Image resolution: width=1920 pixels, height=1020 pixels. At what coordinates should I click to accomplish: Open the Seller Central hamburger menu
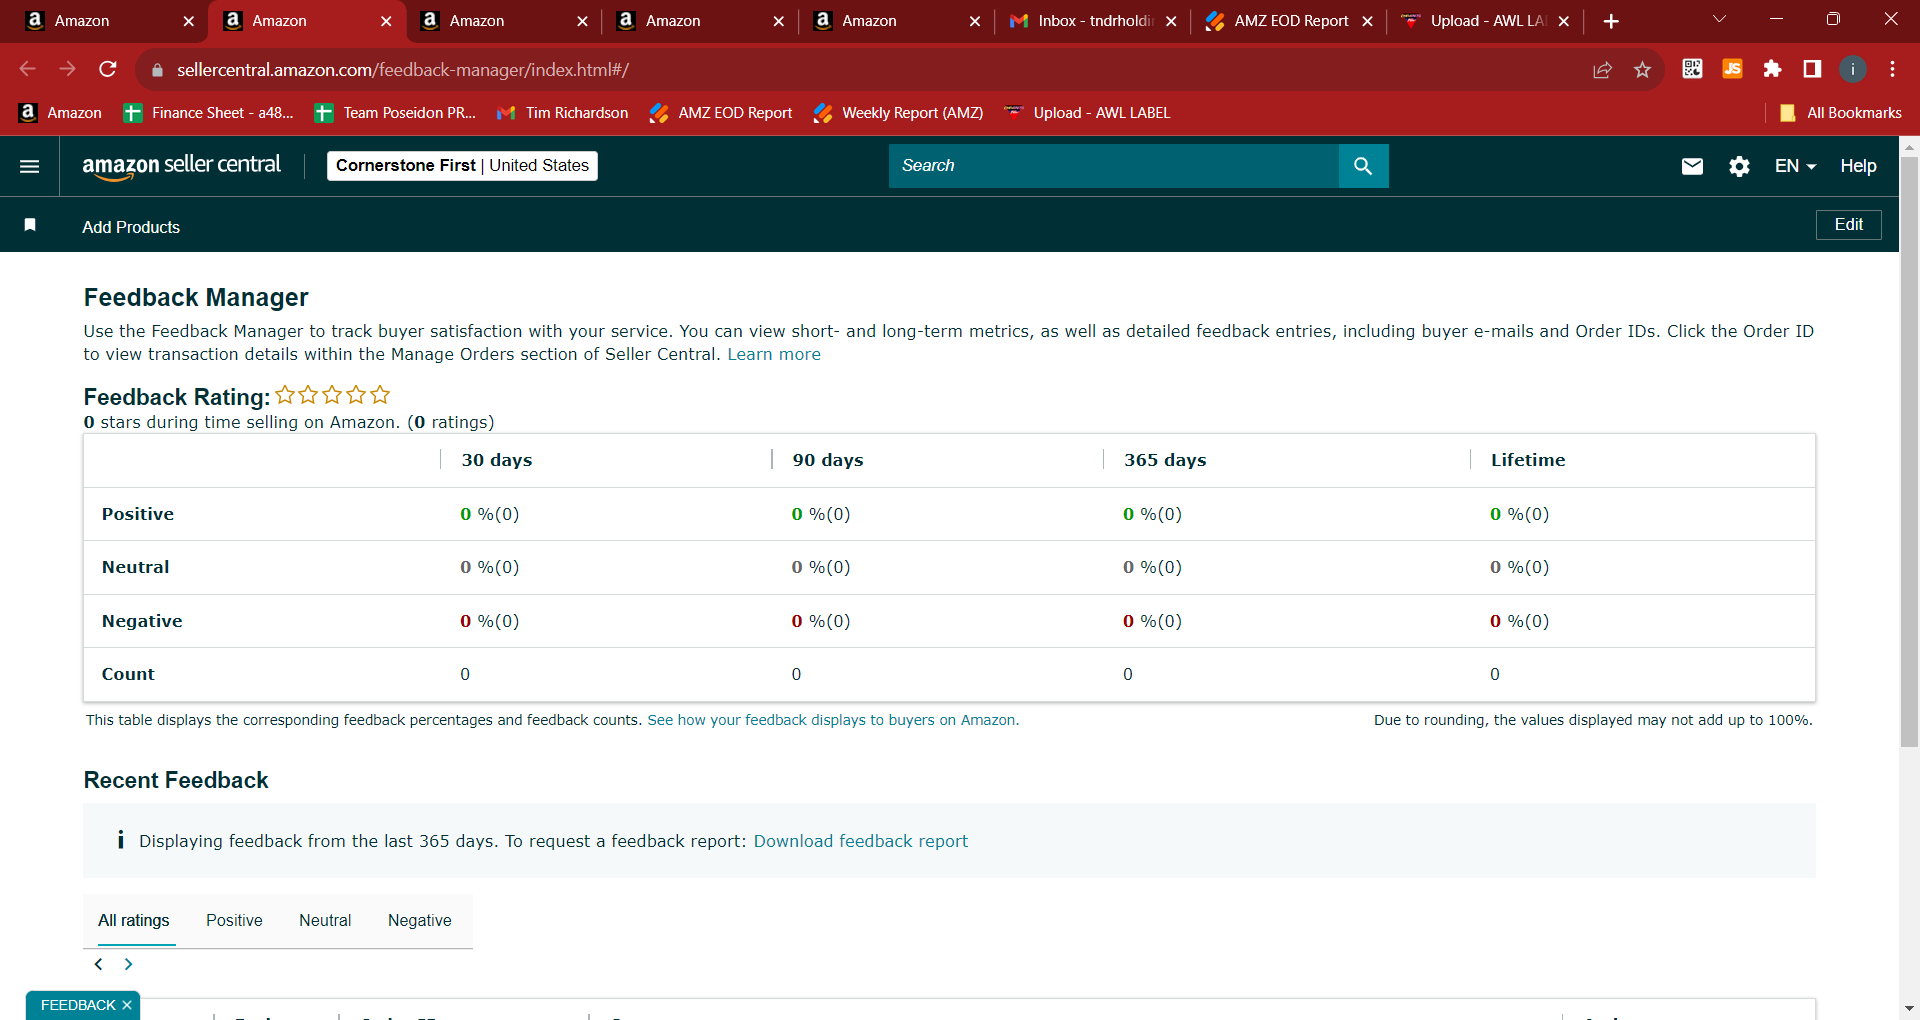pos(30,166)
